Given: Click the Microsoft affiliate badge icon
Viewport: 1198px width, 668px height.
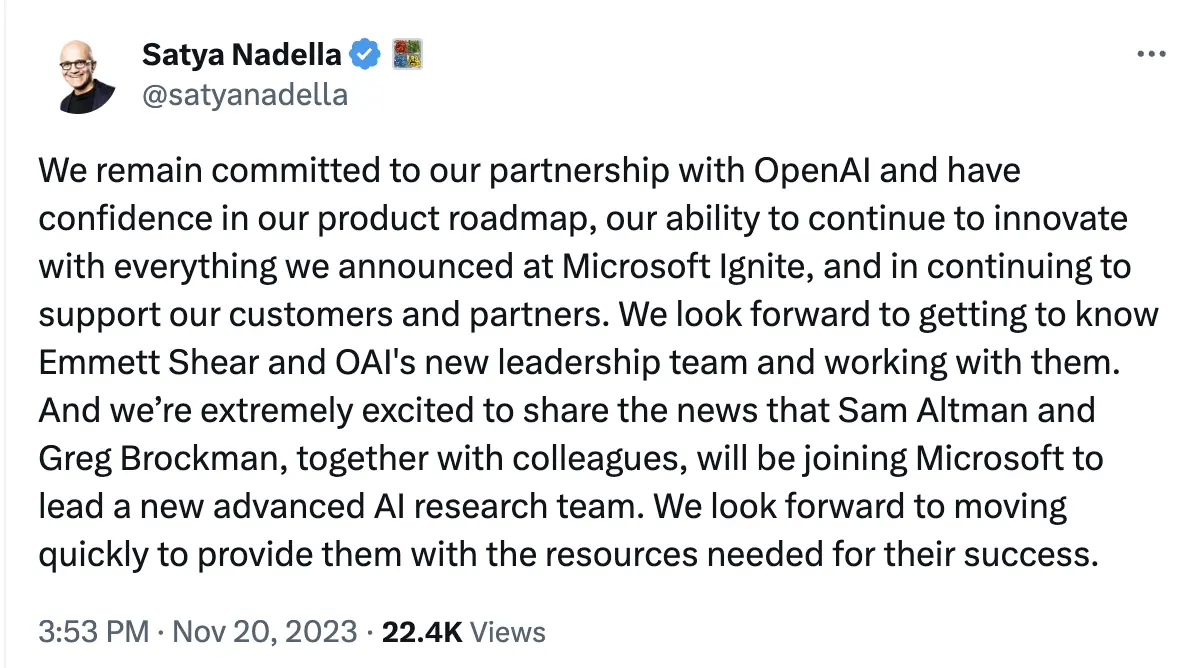Looking at the screenshot, I should 407,54.
